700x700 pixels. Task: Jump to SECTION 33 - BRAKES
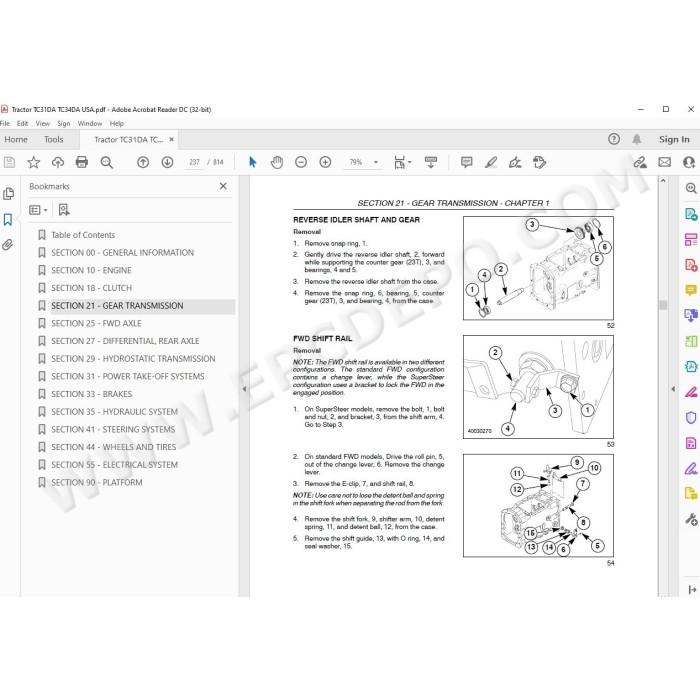pos(92,394)
